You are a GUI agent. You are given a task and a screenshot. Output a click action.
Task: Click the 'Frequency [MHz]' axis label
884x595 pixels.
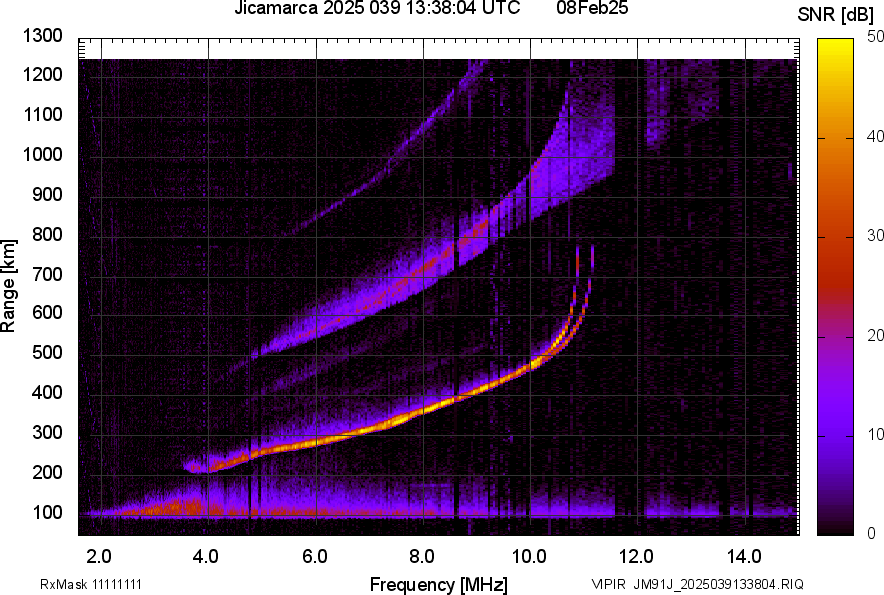click(439, 584)
